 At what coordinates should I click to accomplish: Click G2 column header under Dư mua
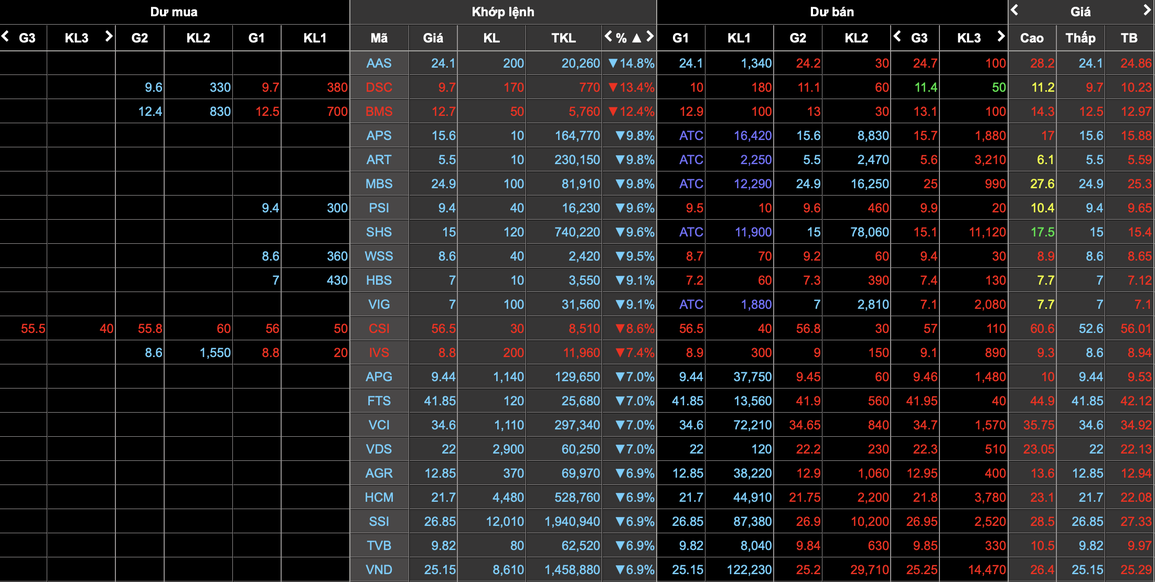point(139,38)
